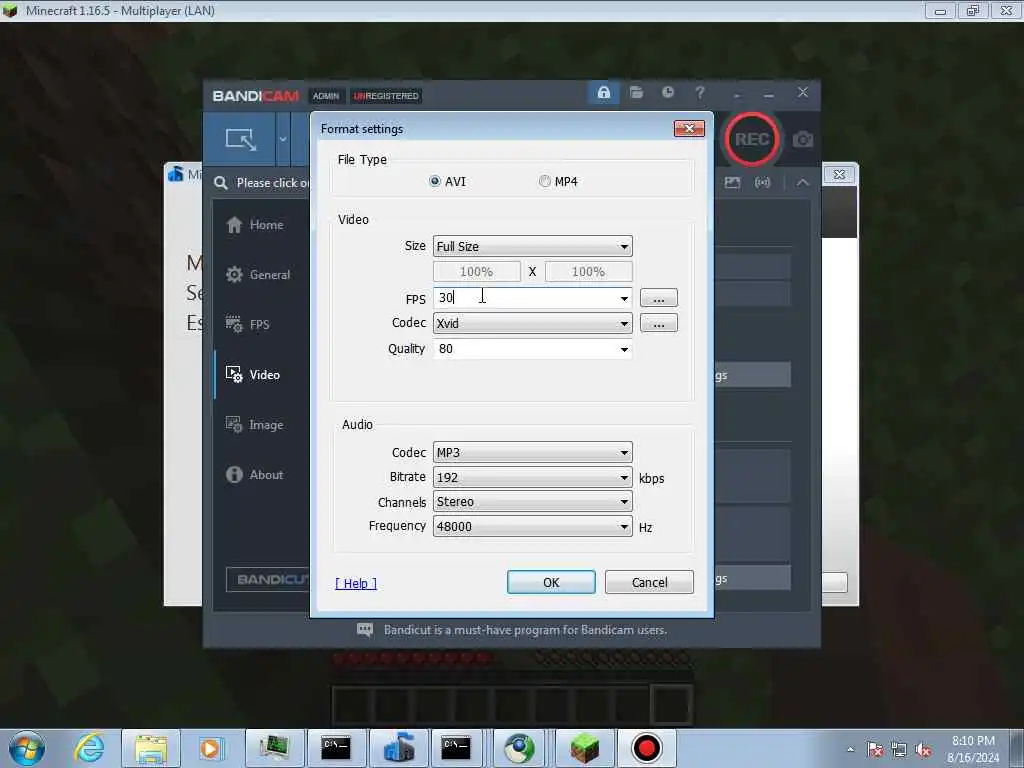The width and height of the screenshot is (1024, 768).
Task: Click the taskbar clock showing 8:10 PM
Action: click(x=973, y=749)
